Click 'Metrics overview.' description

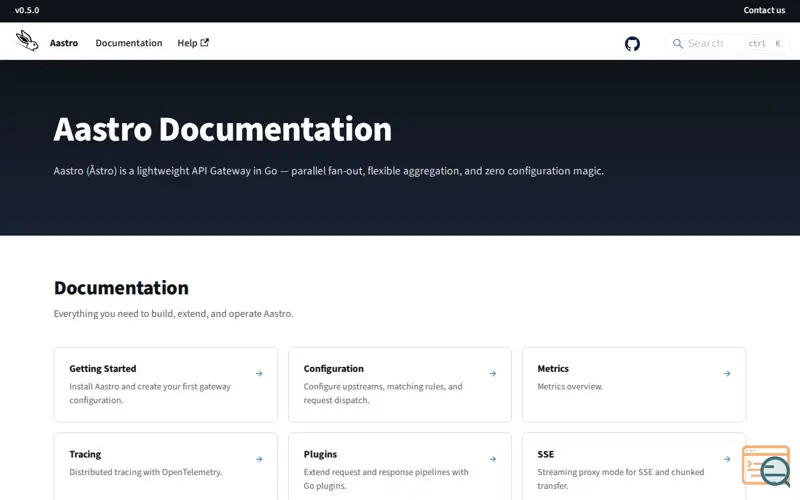click(570, 387)
